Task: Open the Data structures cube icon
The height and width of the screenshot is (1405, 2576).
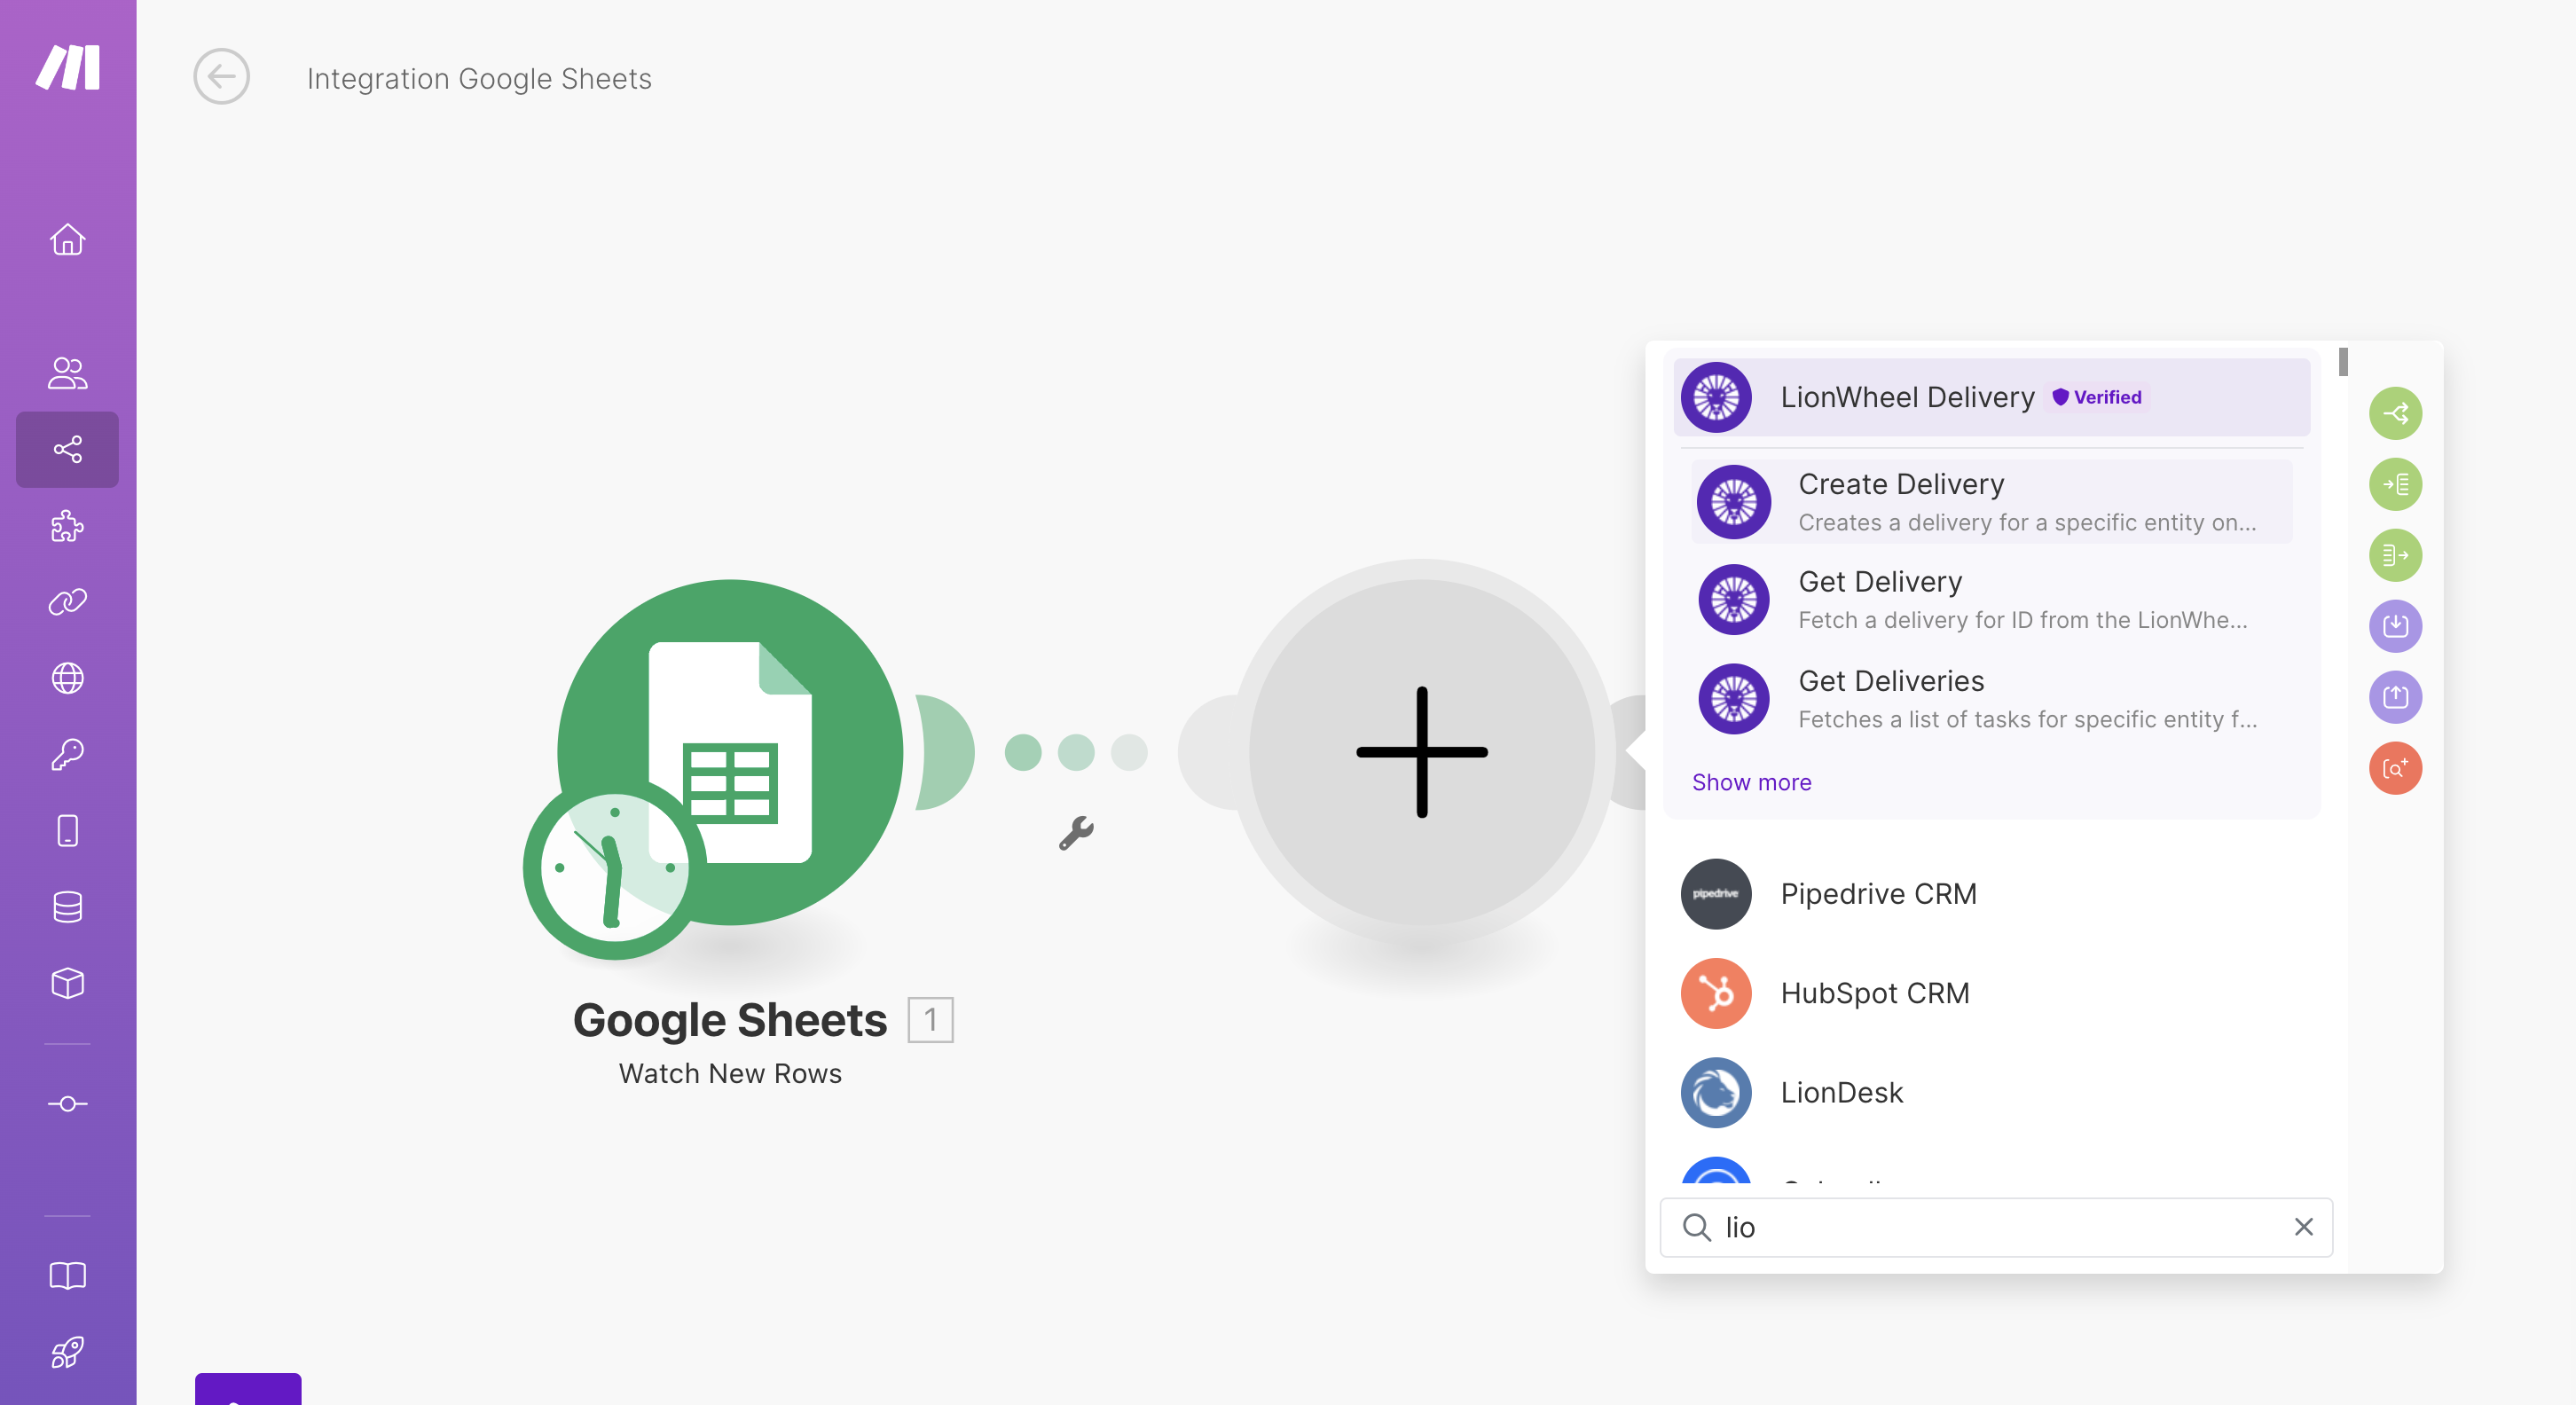Action: (68, 984)
